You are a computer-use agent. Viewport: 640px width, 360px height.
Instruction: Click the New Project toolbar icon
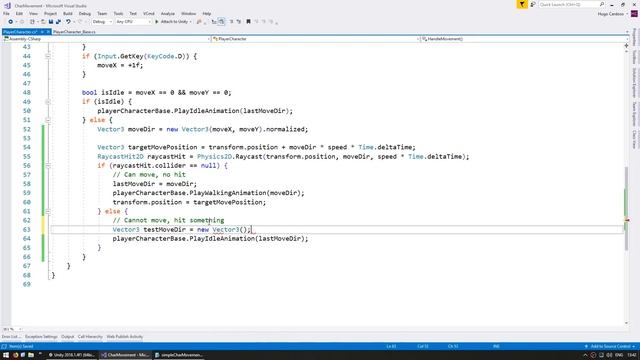[x=32, y=22]
